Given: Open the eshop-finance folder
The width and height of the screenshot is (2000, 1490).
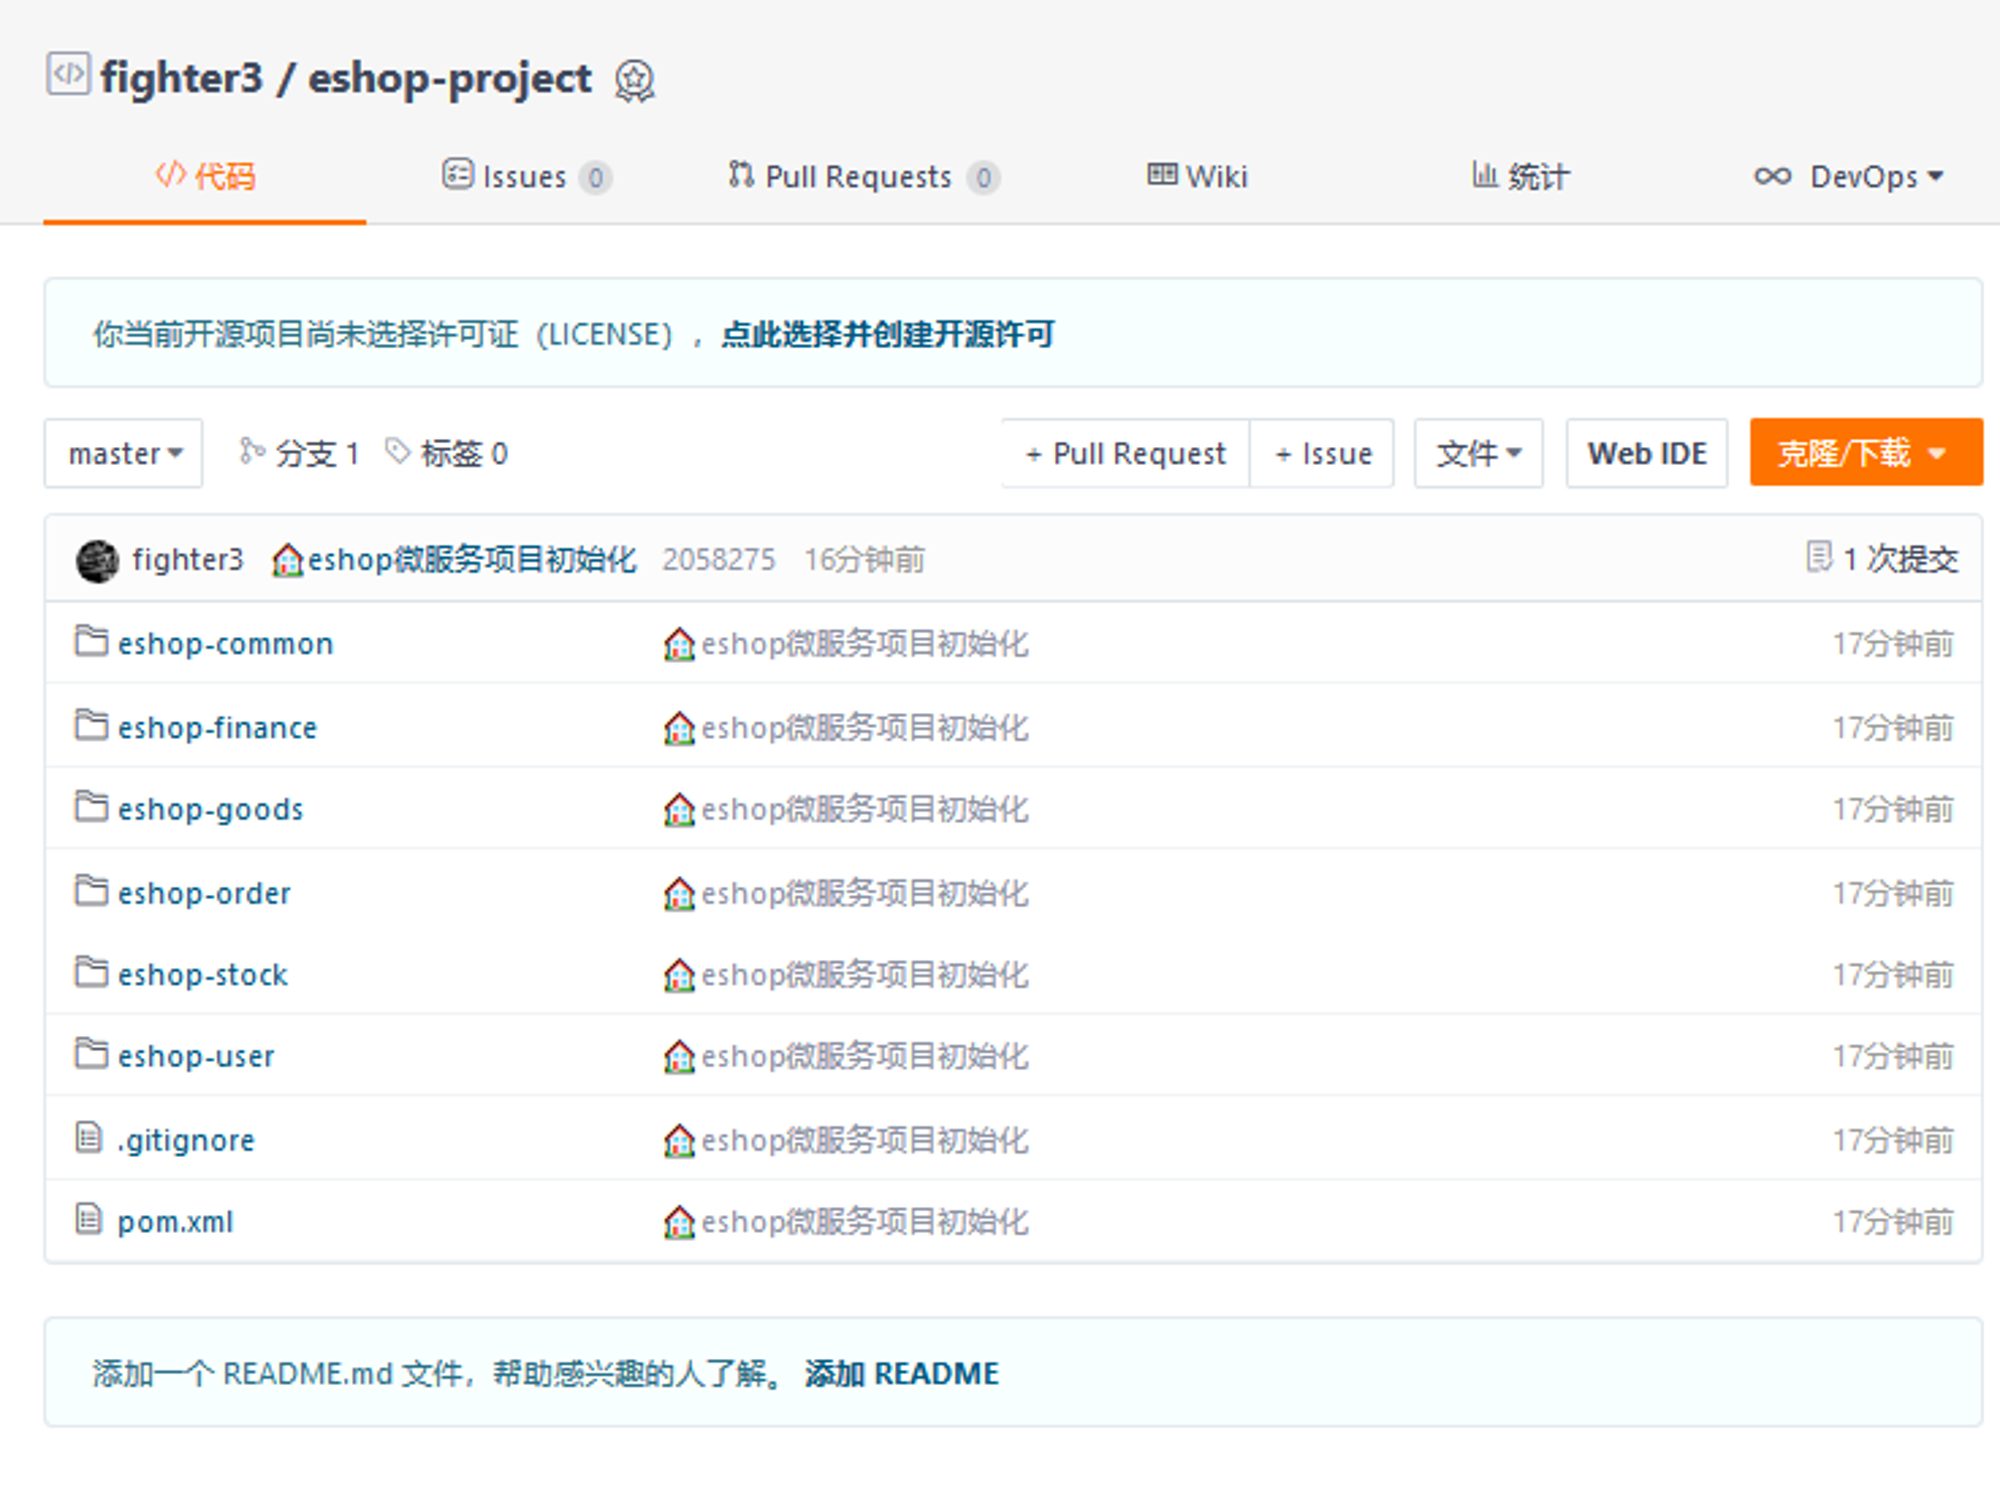Looking at the screenshot, I should click(217, 727).
